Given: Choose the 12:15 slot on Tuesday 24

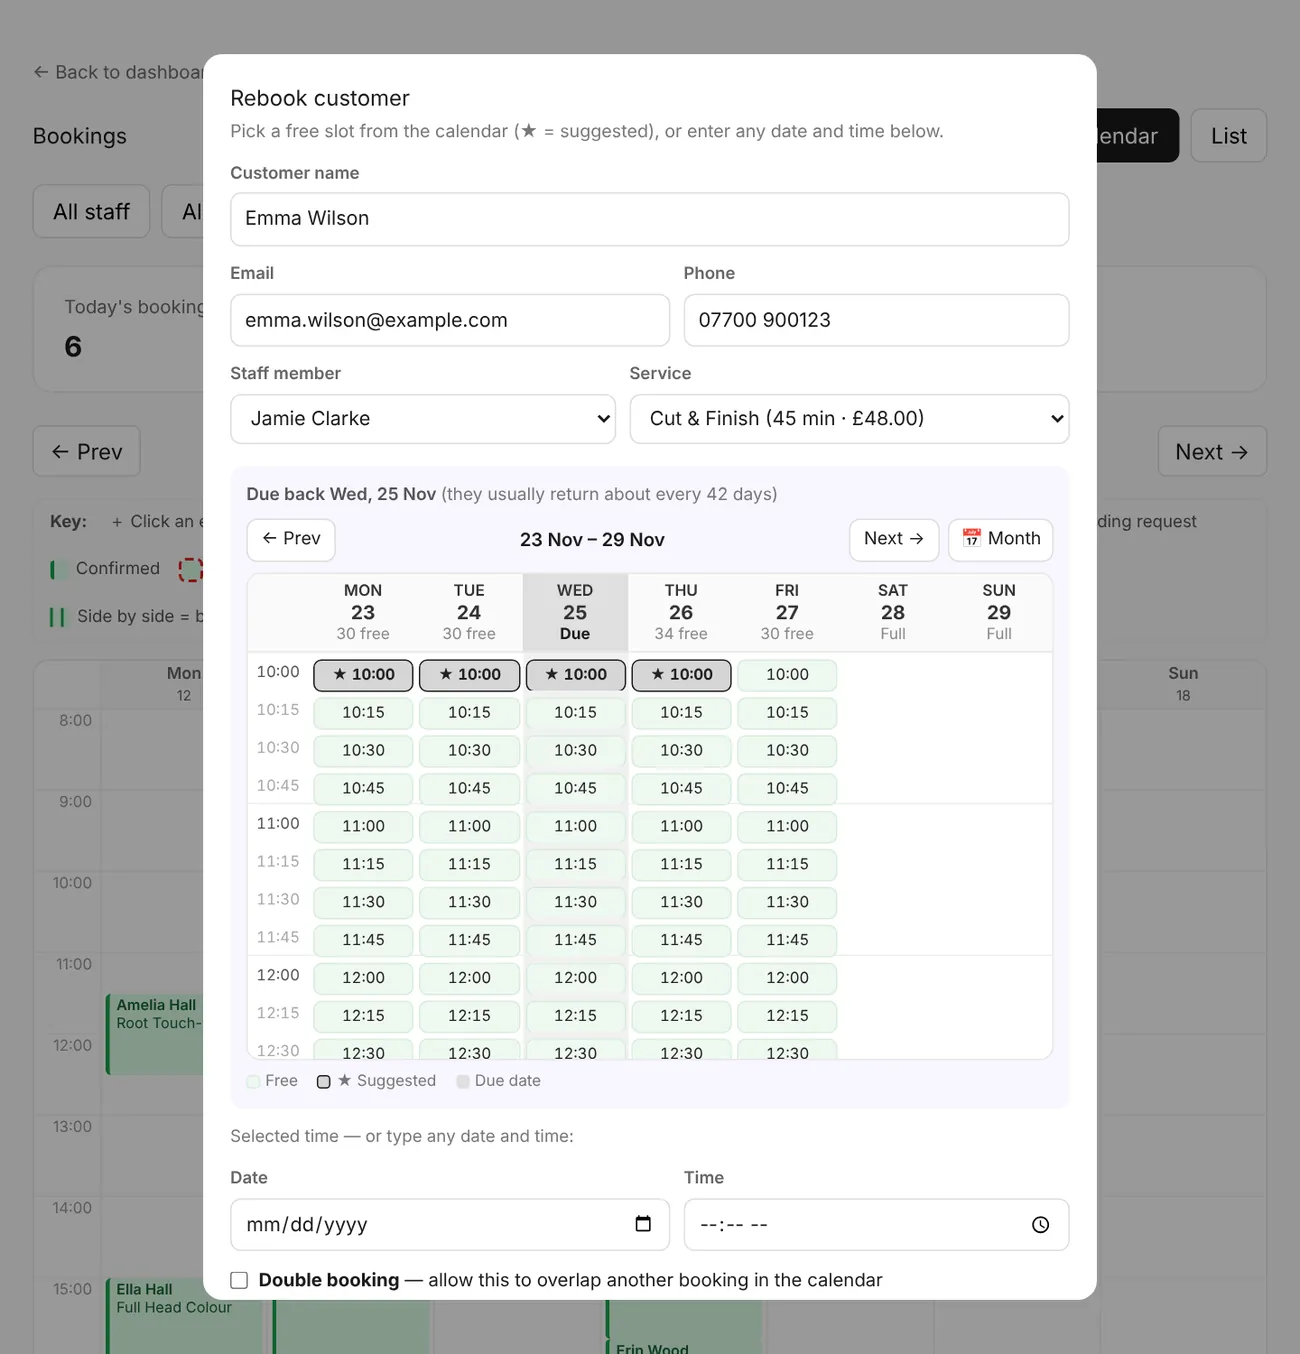Looking at the screenshot, I should point(469,1016).
